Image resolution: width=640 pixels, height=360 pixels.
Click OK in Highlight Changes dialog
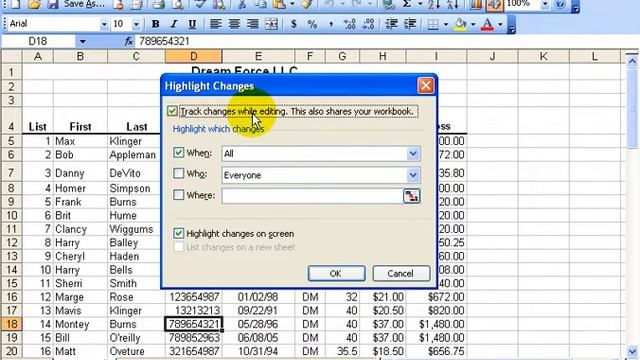point(336,273)
